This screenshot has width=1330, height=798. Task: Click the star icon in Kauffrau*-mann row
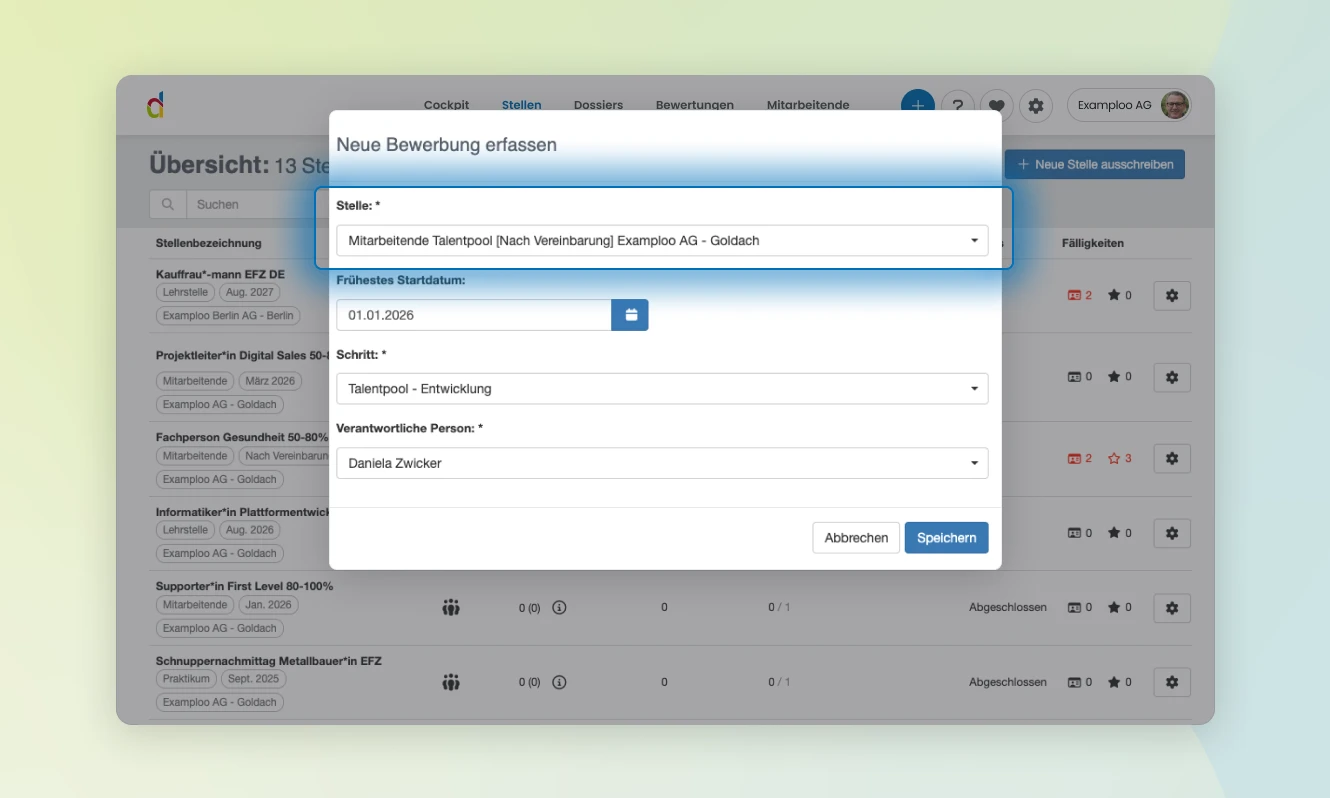1114,296
